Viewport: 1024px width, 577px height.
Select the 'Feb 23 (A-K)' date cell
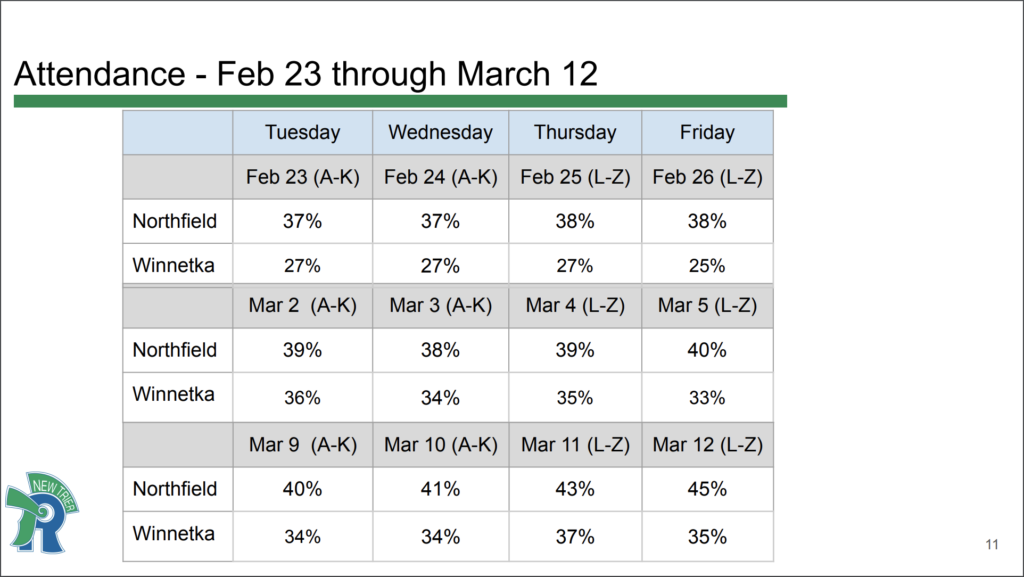[x=302, y=177]
